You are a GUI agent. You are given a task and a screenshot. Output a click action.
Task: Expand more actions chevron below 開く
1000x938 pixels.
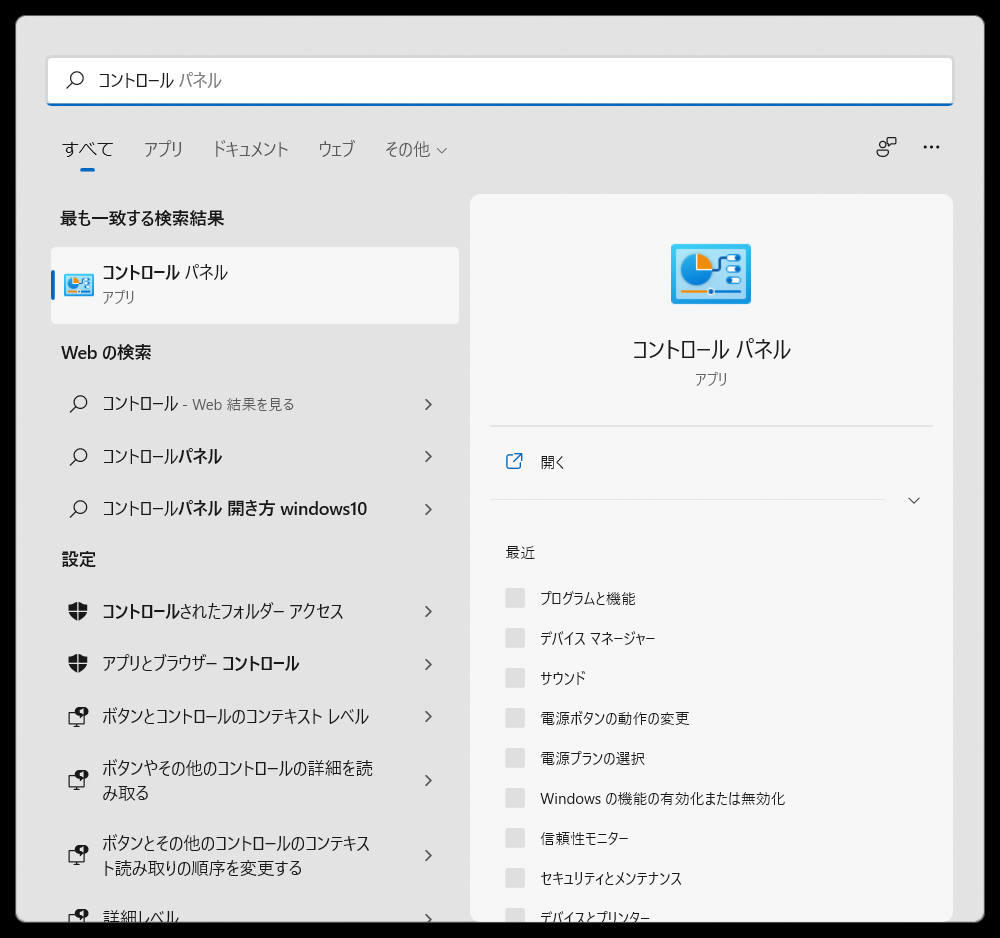coord(913,501)
